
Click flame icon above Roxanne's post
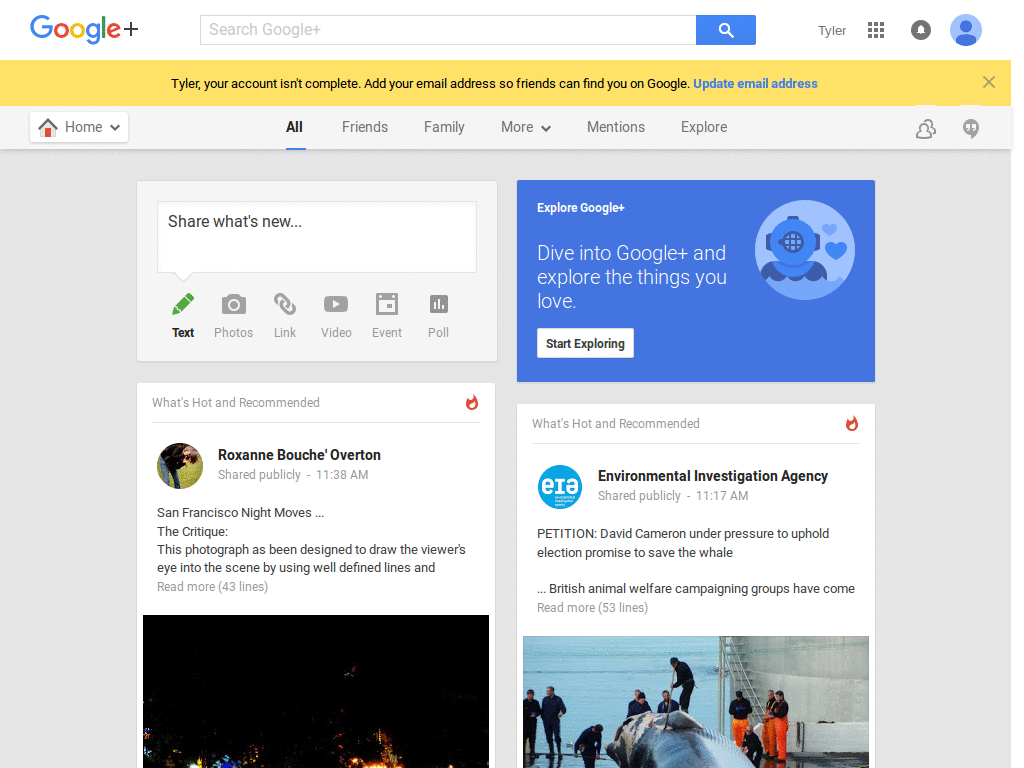[x=472, y=402]
